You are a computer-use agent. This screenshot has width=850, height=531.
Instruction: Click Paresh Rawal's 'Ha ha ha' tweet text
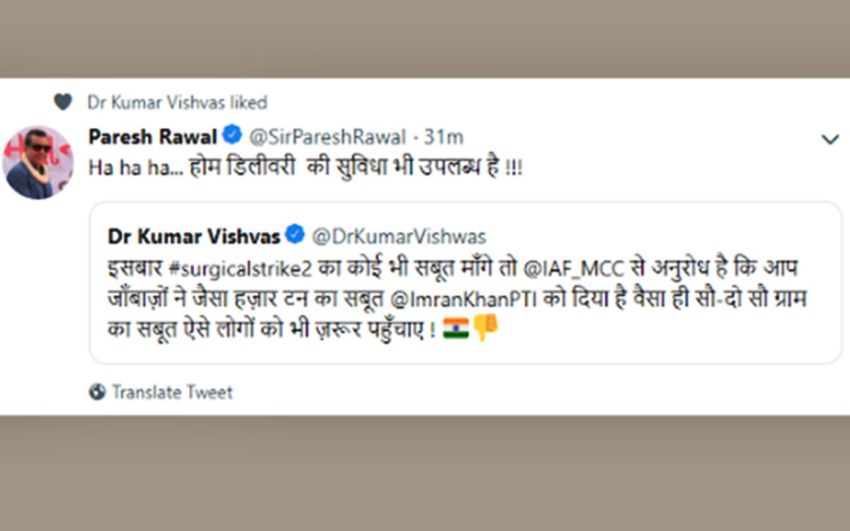[305, 166]
